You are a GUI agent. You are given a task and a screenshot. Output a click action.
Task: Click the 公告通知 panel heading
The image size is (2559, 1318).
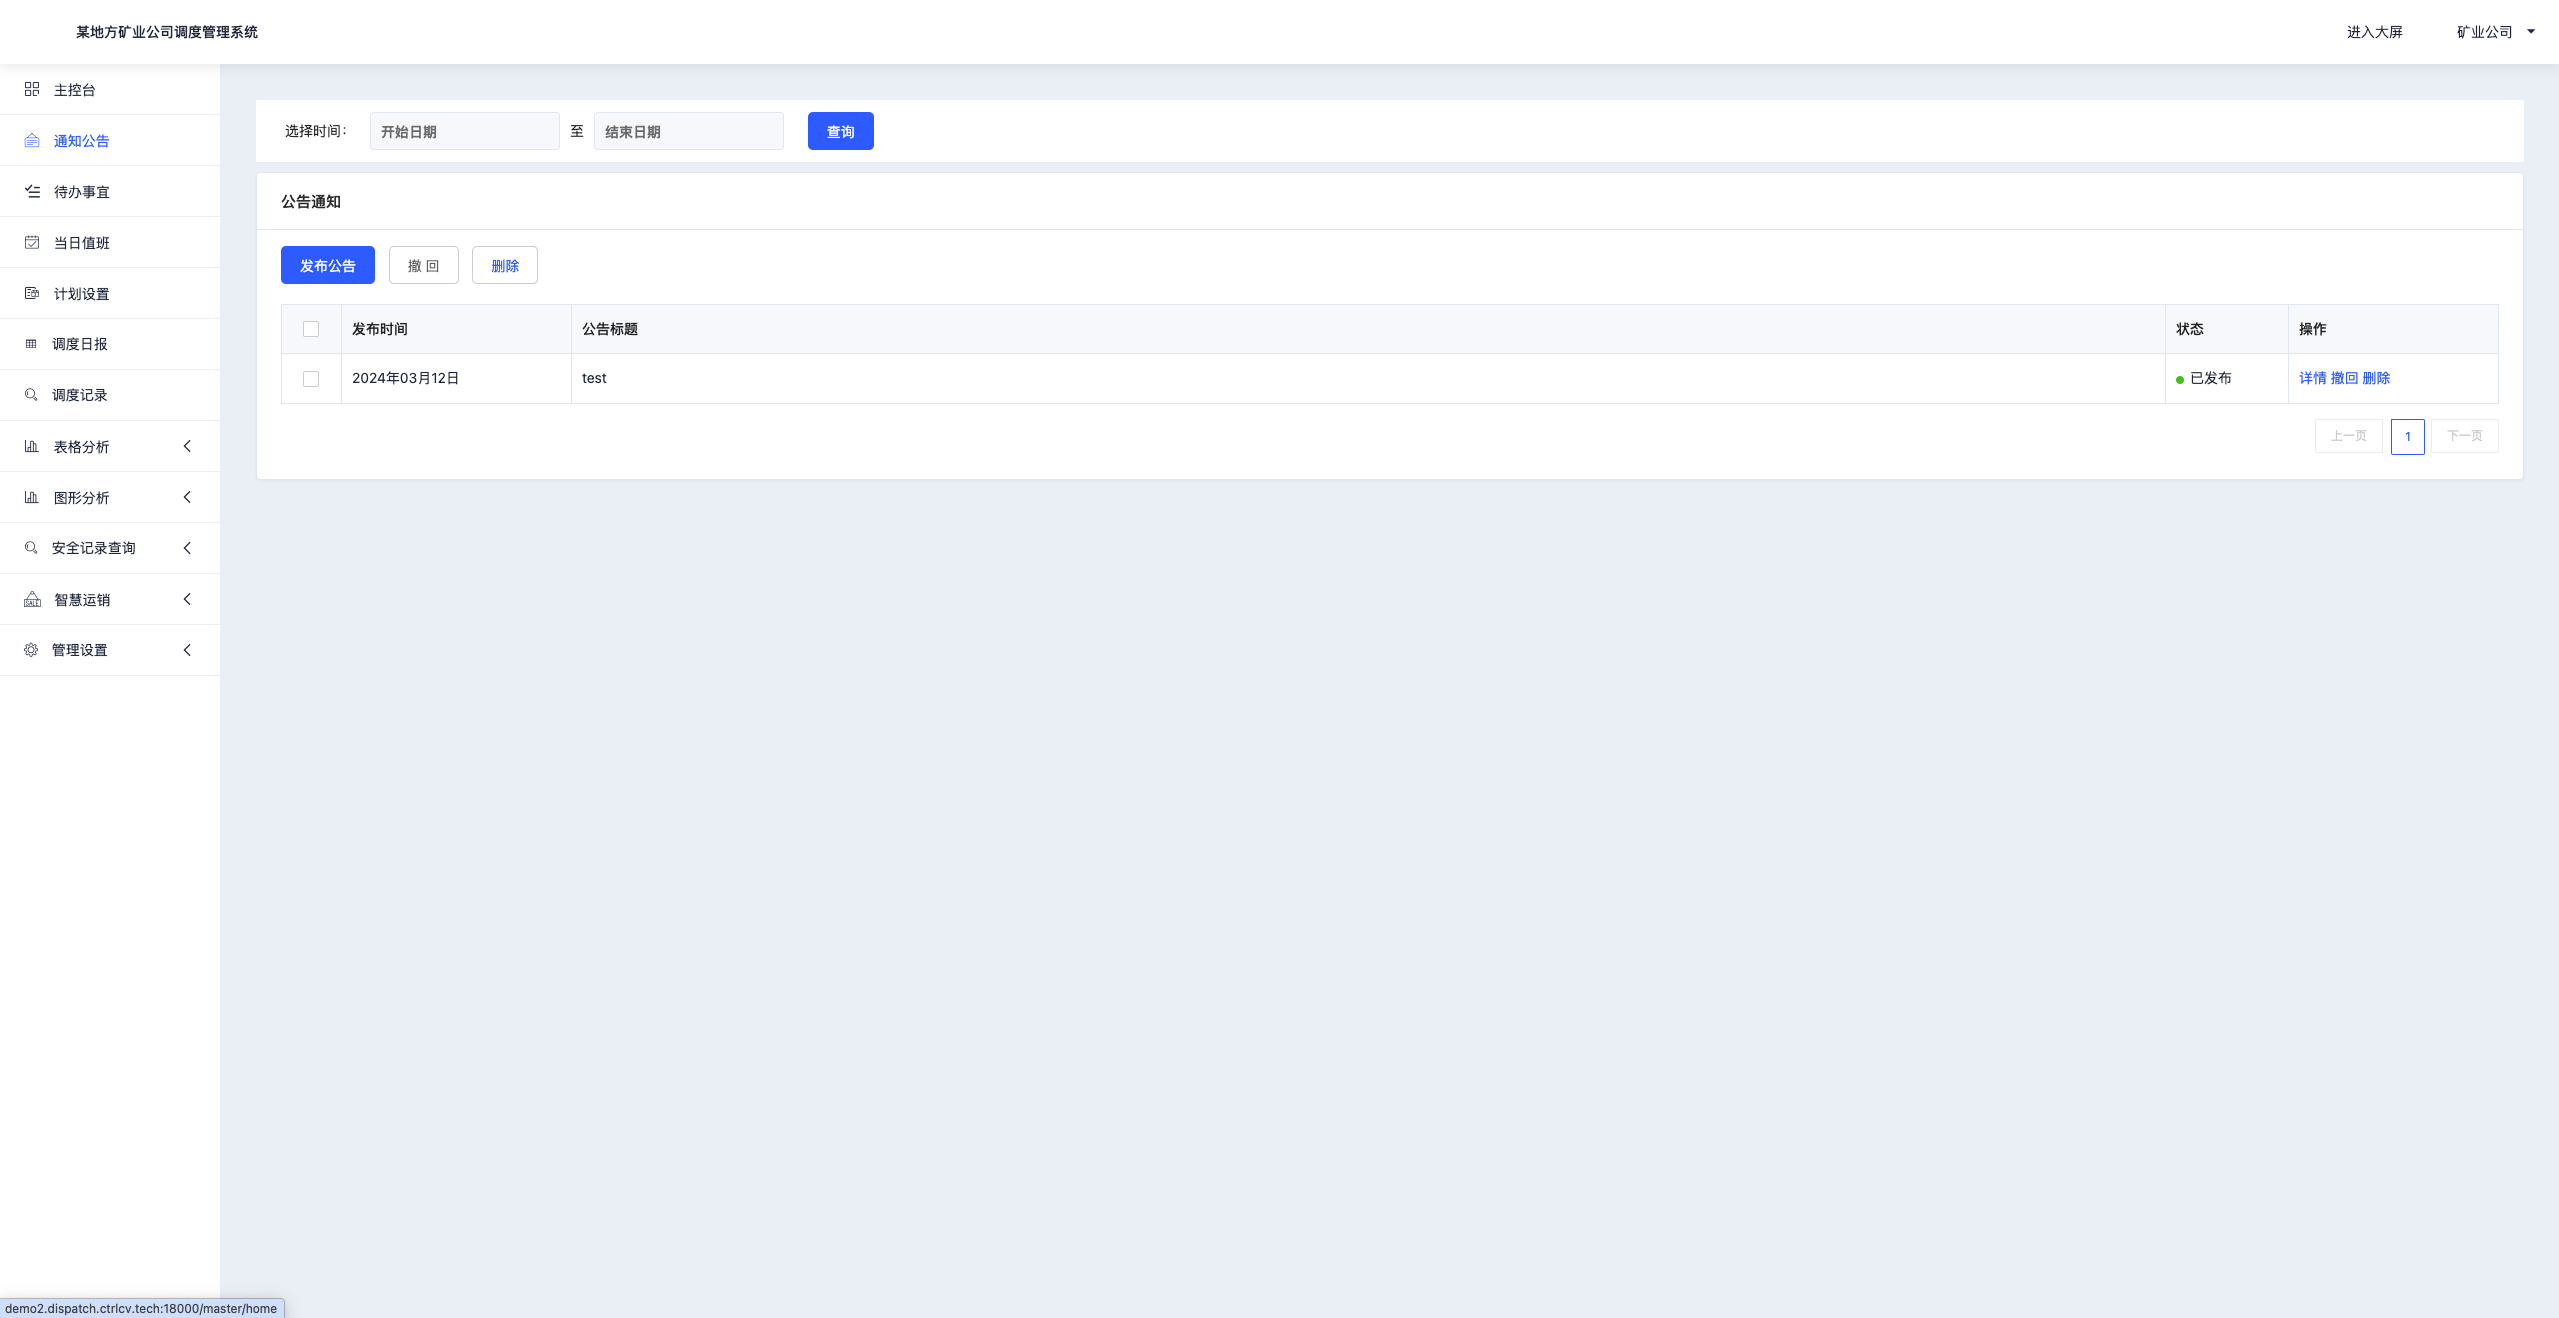(x=311, y=201)
